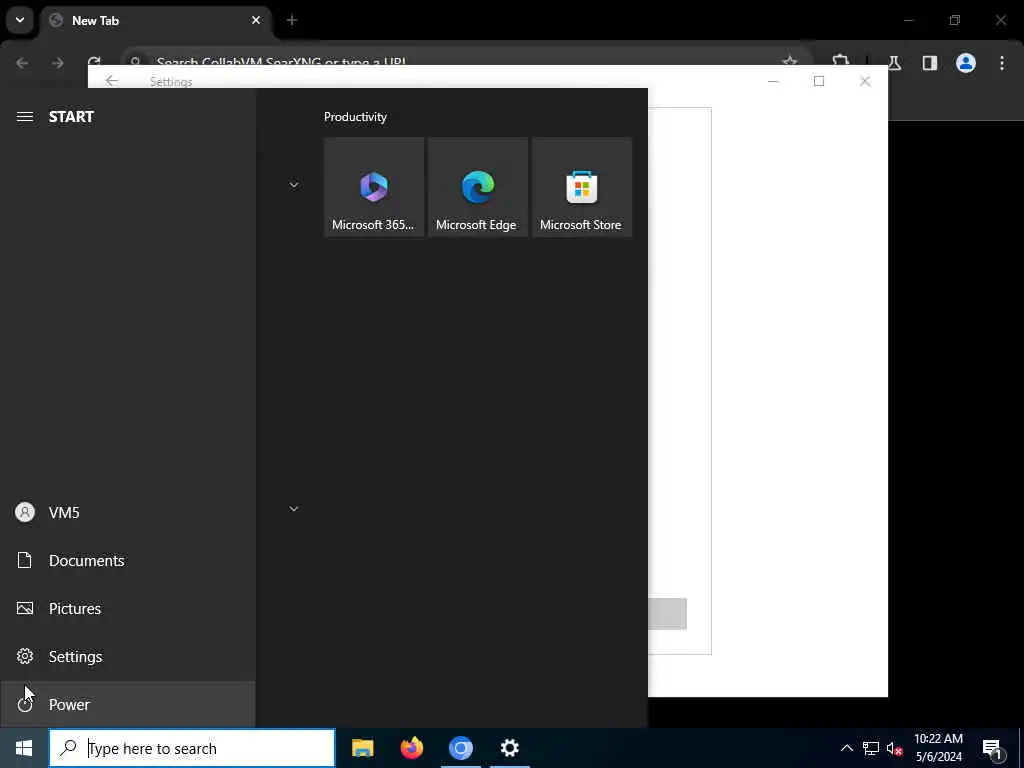
Task: Open the Microsoft Store tile
Action: (582, 187)
